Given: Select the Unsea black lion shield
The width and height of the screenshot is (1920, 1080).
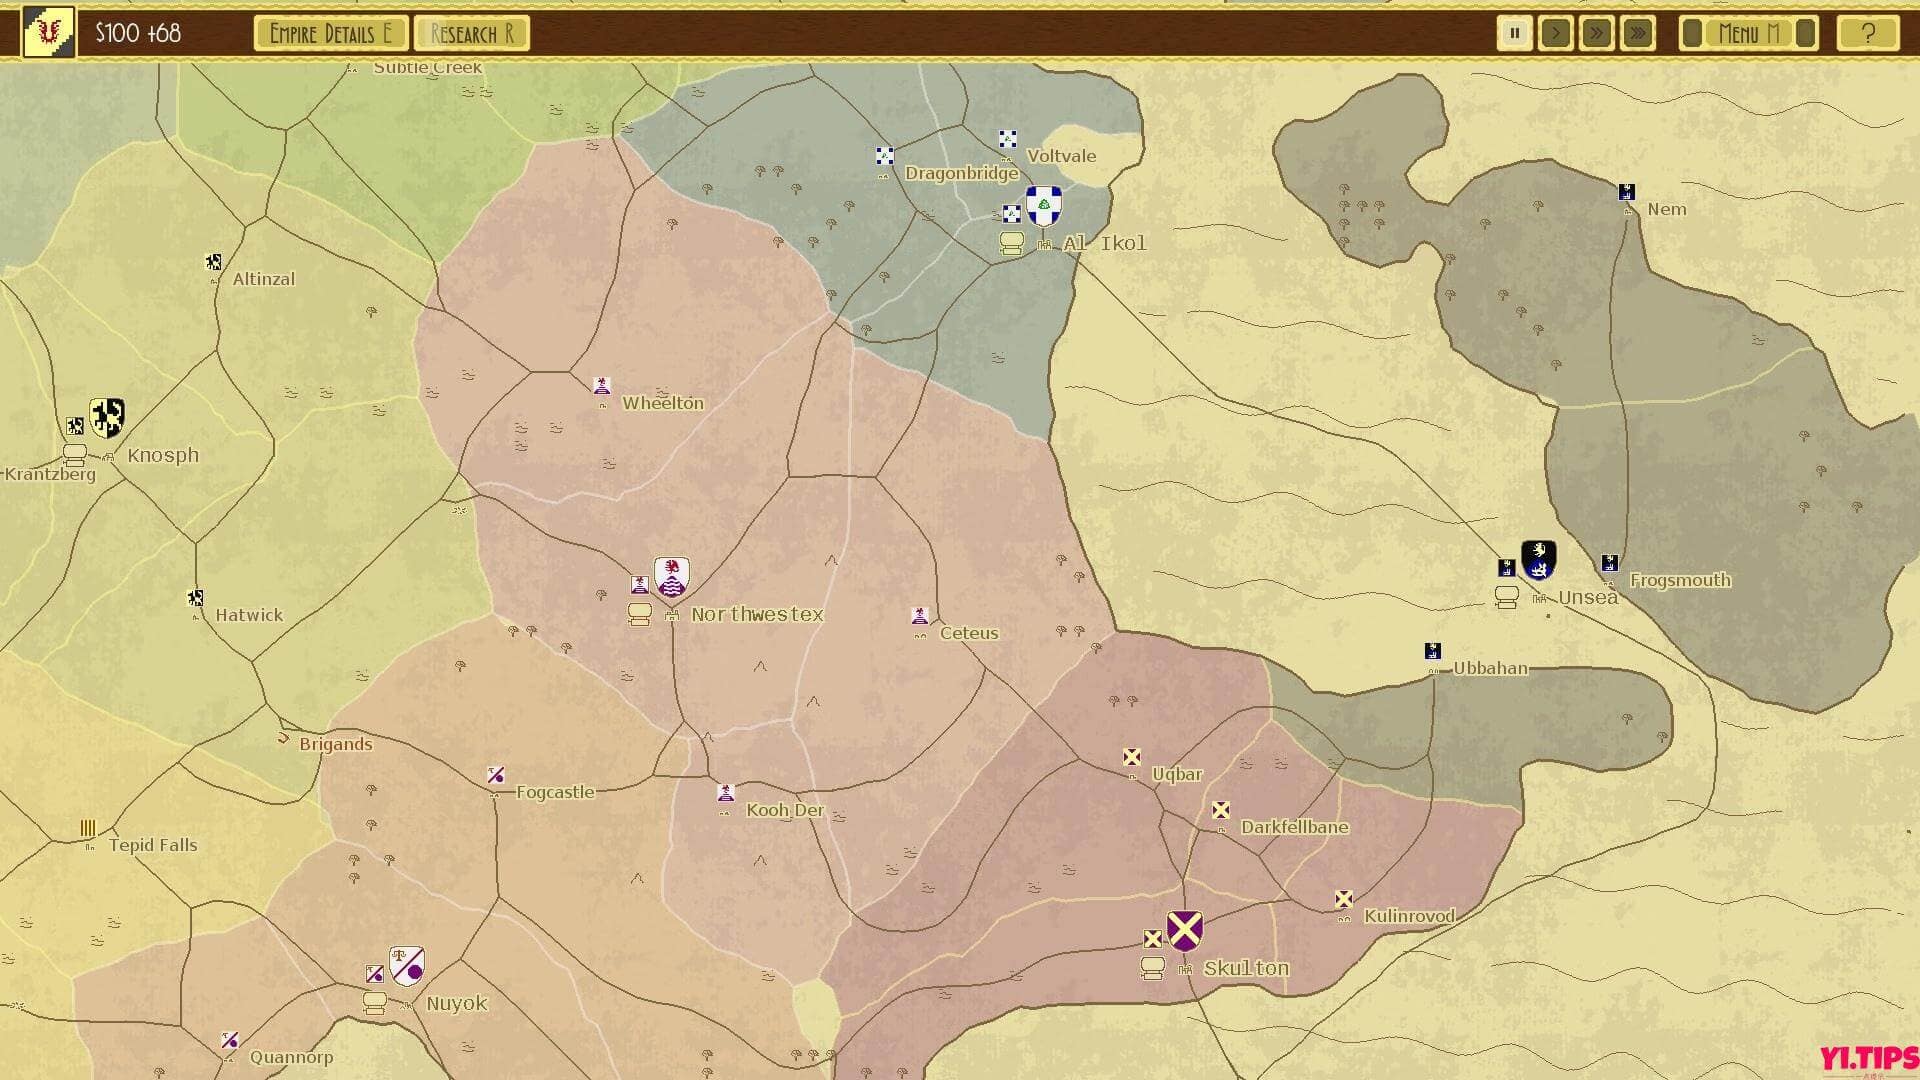Looking at the screenshot, I should point(1538,560).
